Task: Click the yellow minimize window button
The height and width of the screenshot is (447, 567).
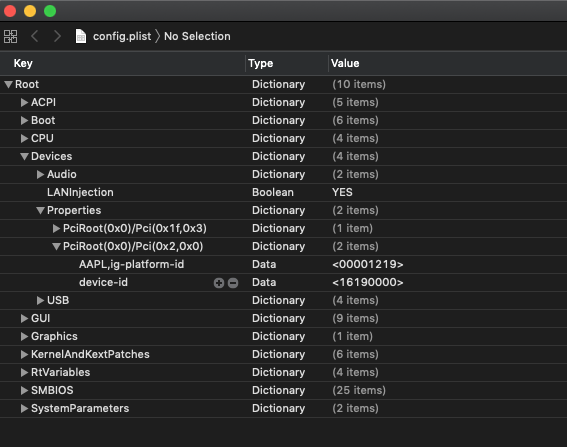Action: click(30, 11)
